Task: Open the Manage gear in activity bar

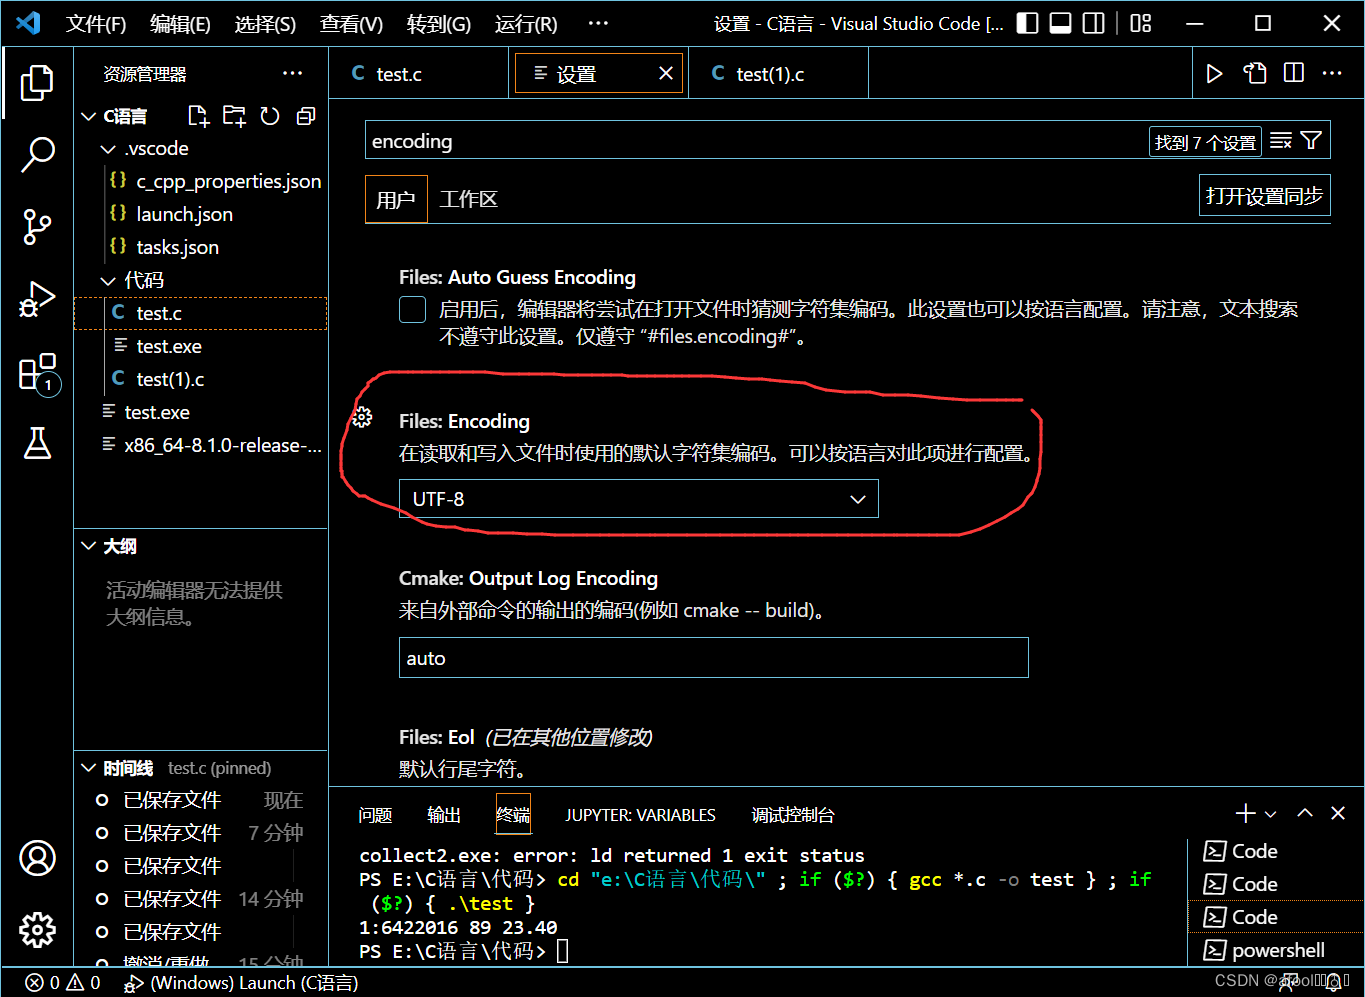Action: [x=37, y=930]
